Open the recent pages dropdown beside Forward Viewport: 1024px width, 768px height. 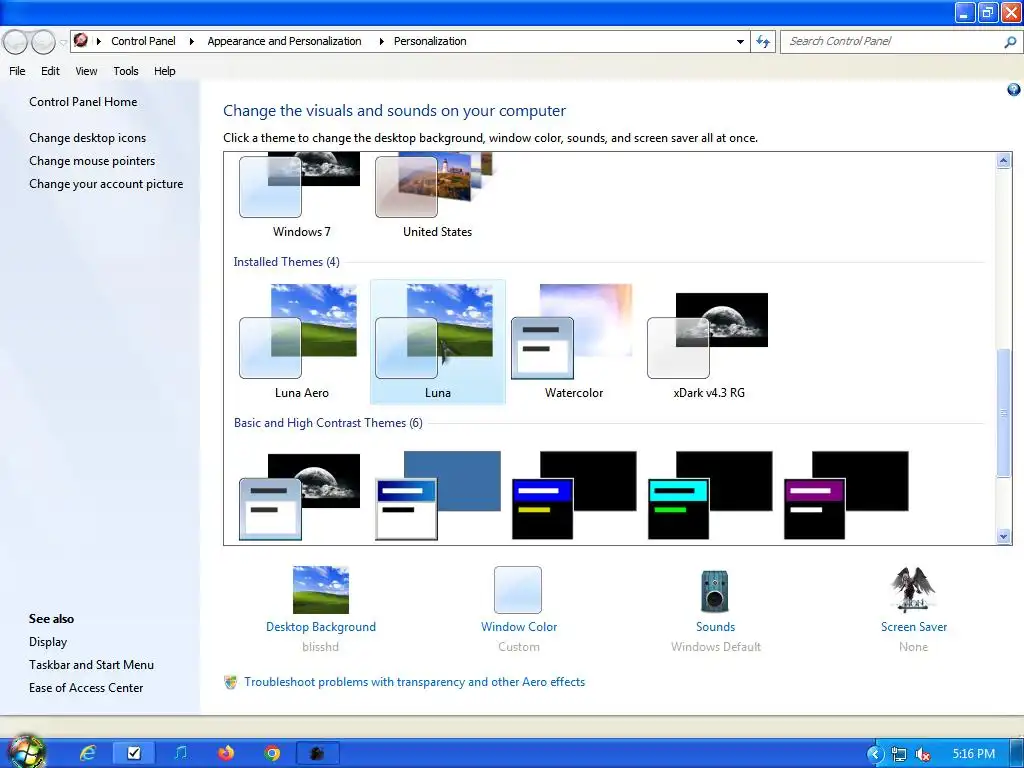click(x=63, y=42)
